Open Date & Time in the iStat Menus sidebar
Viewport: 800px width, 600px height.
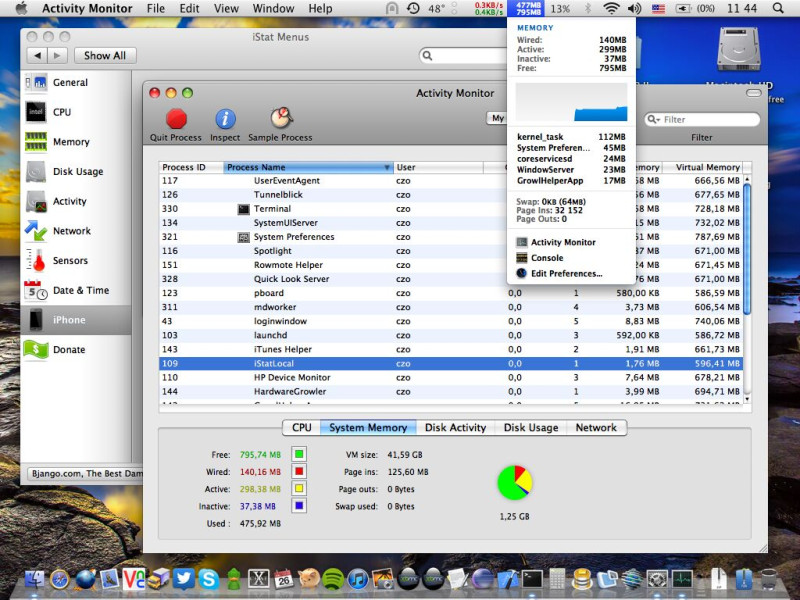pyautogui.click(x=67, y=290)
